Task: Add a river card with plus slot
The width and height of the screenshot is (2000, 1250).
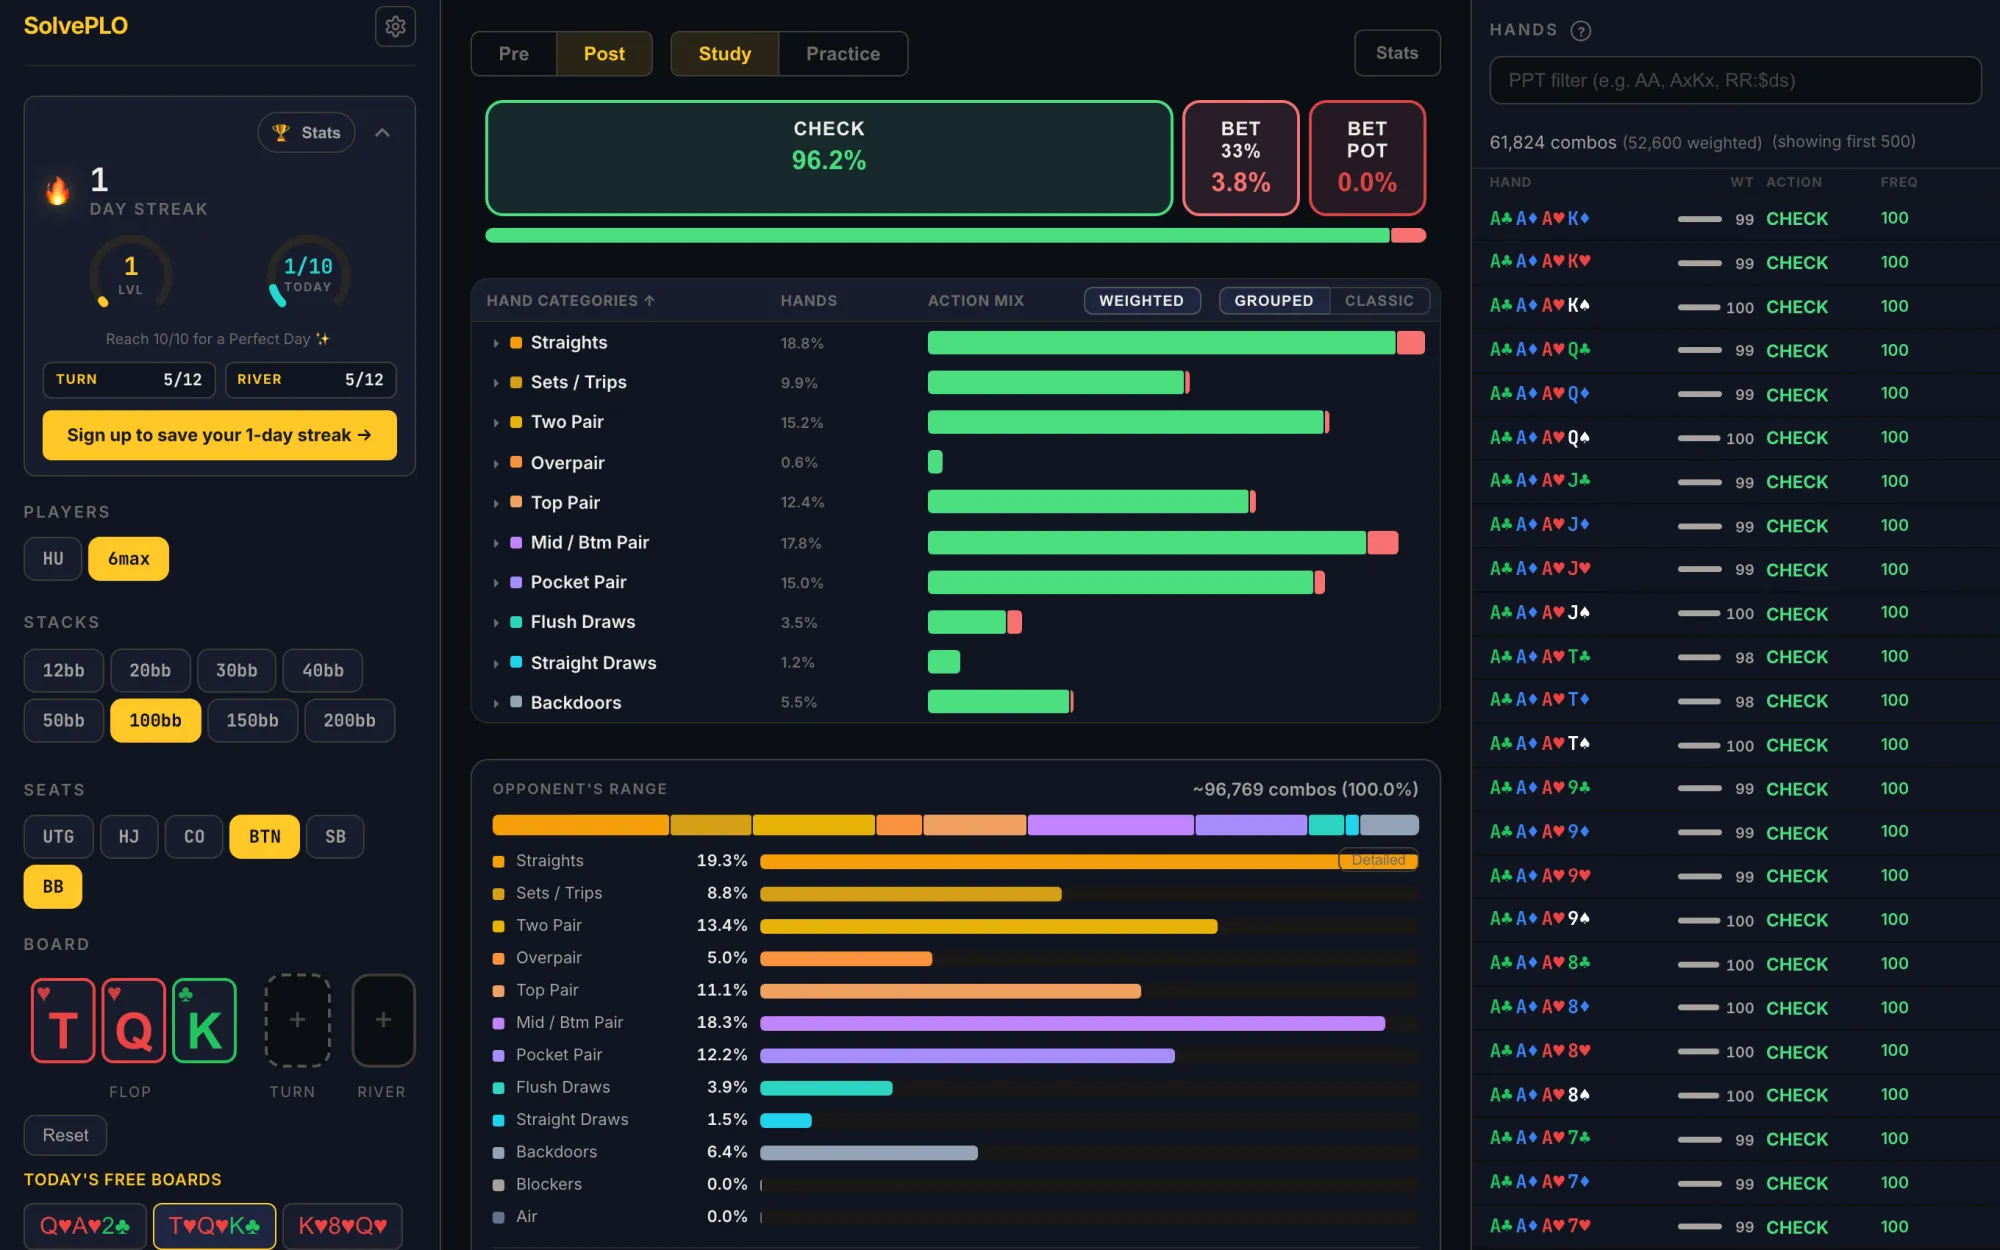Action: (383, 1020)
